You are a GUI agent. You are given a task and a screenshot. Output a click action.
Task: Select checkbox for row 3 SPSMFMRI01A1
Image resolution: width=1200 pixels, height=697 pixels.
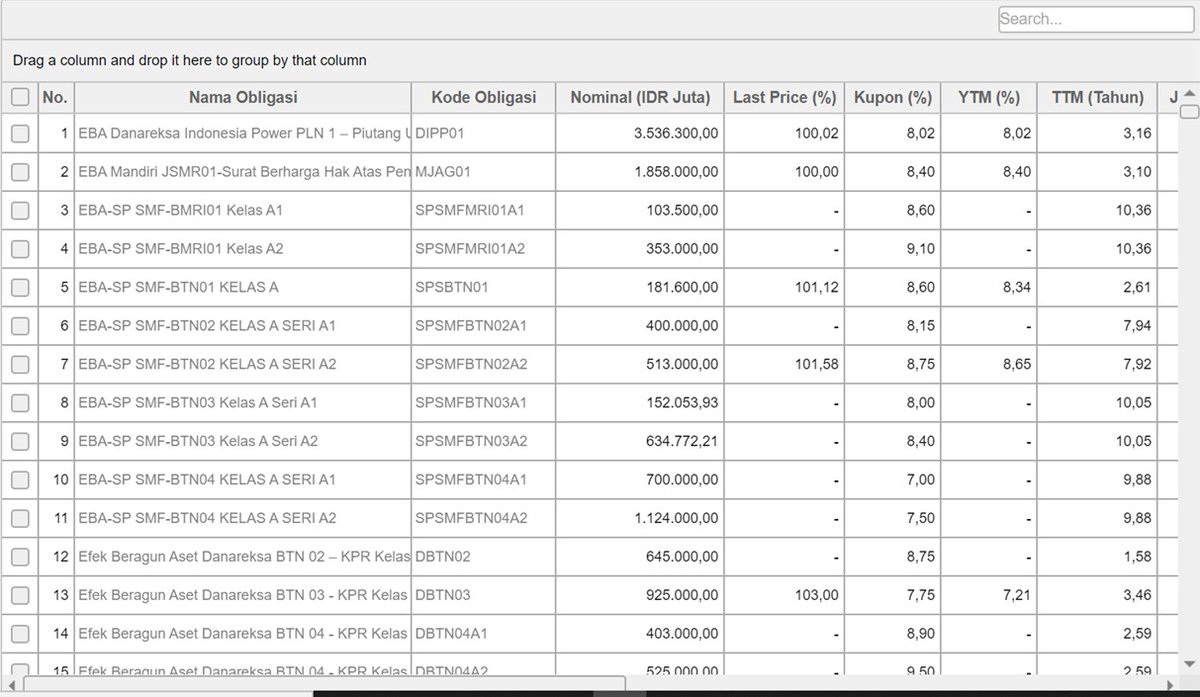(20, 210)
